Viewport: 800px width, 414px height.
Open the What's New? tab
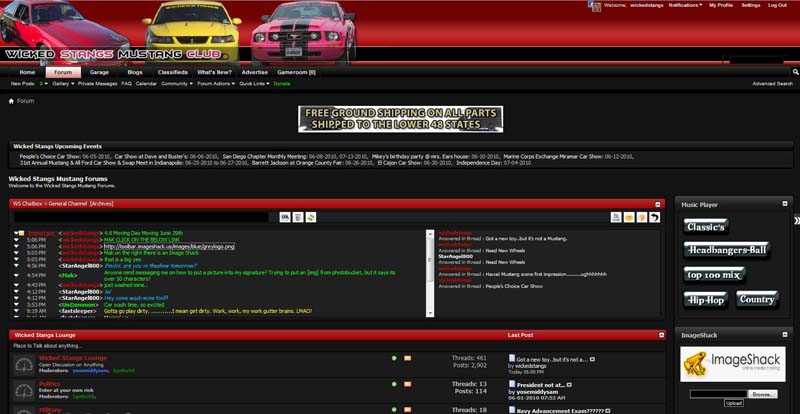point(214,72)
